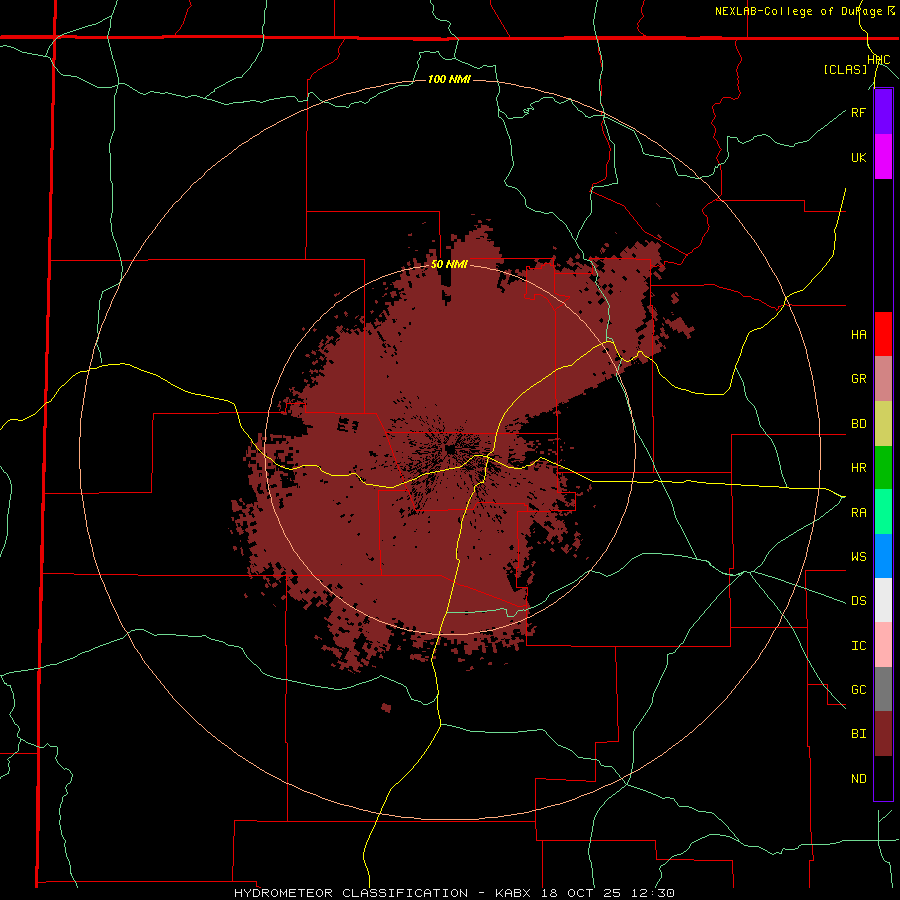Screen dimensions: 900x900
Task: Click the red HA legend color swatch
Action: pyautogui.click(x=883, y=334)
